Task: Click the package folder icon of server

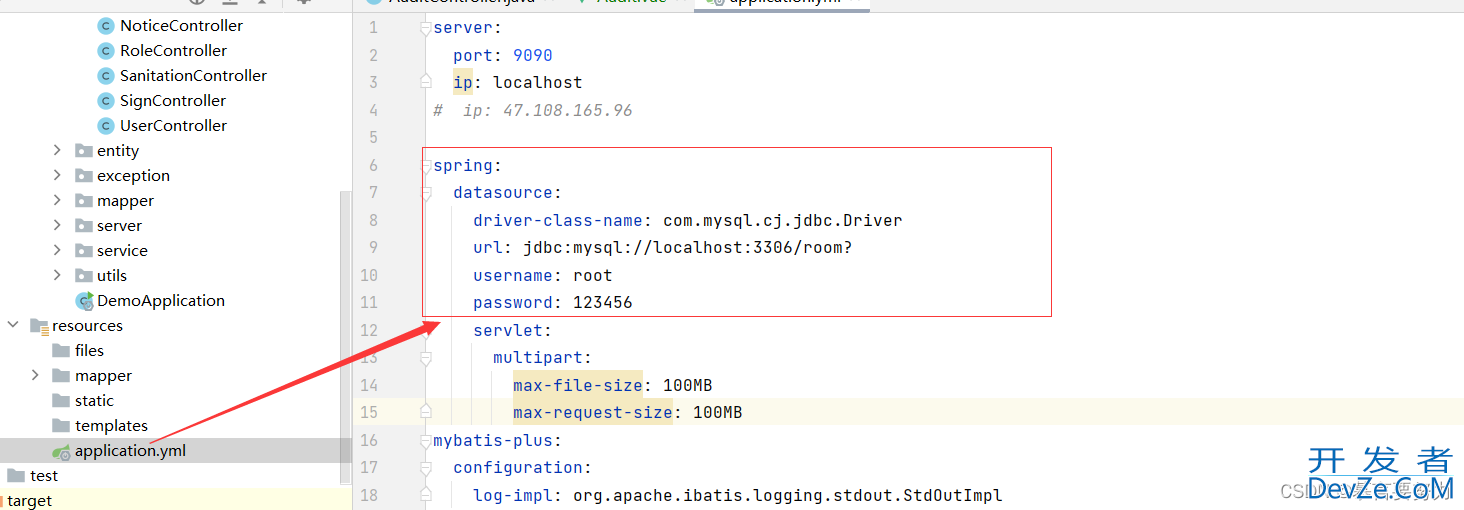Action: coord(84,225)
